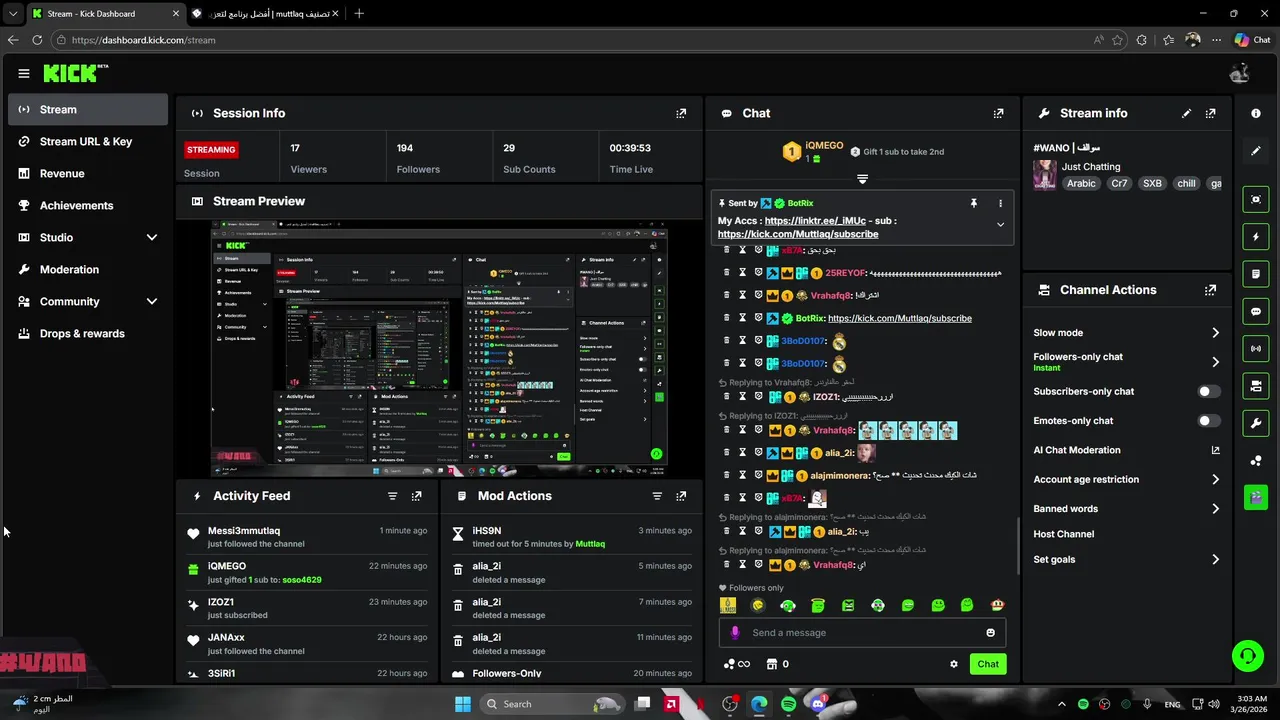Open Spotify from the taskbar
Screen dimensions: 1280x720
(x=789, y=704)
